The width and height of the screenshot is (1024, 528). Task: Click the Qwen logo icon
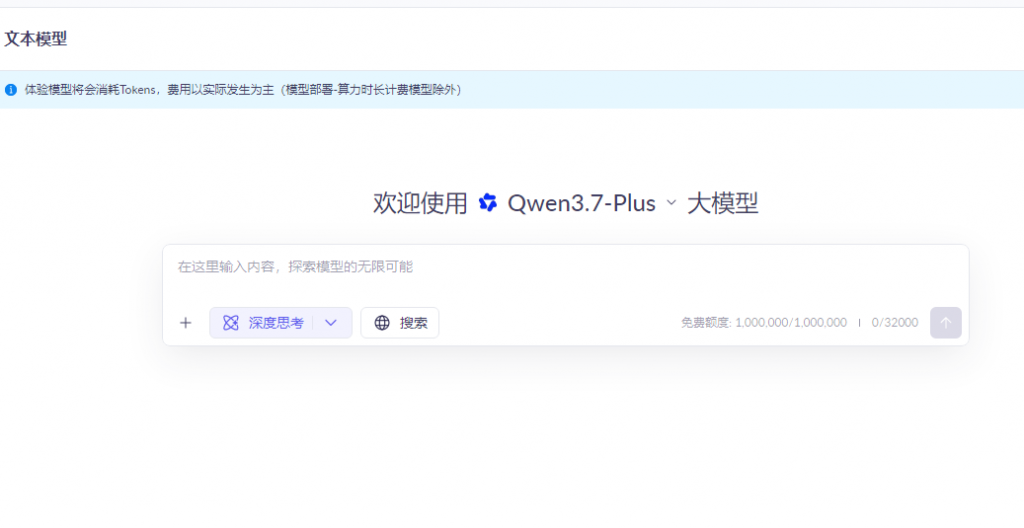click(488, 203)
